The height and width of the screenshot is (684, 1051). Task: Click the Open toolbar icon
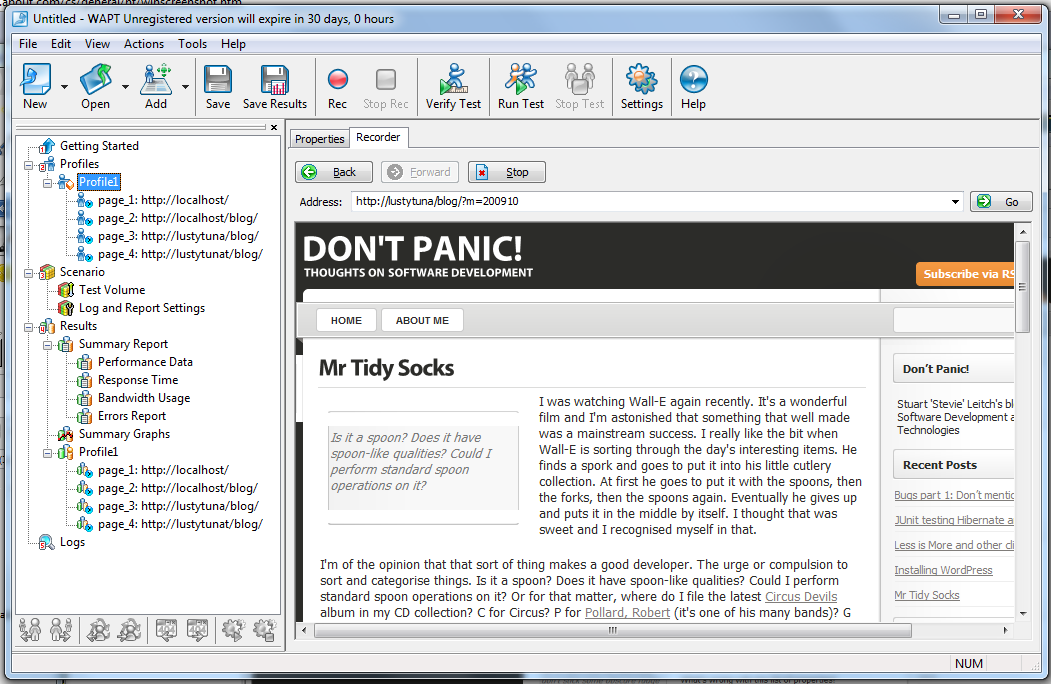coord(96,79)
